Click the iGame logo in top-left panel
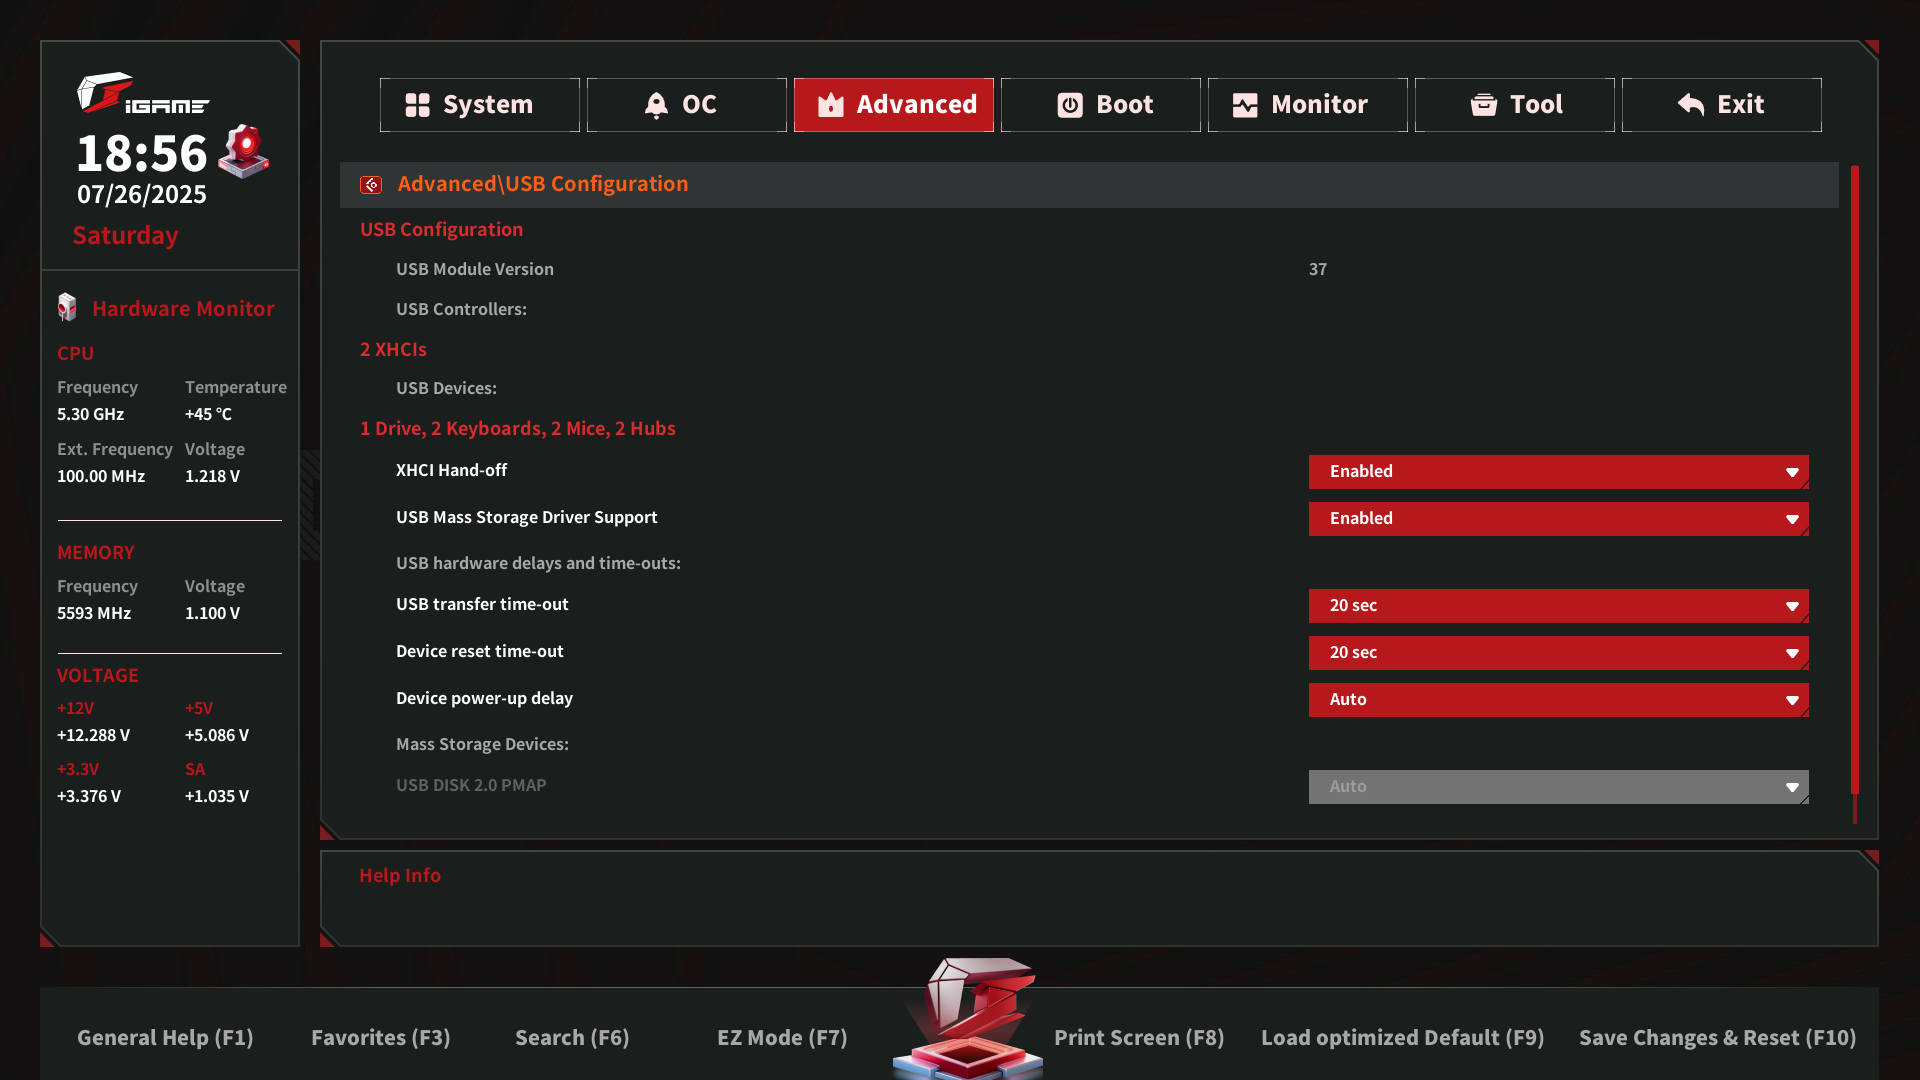The width and height of the screenshot is (1920, 1080). point(142,94)
